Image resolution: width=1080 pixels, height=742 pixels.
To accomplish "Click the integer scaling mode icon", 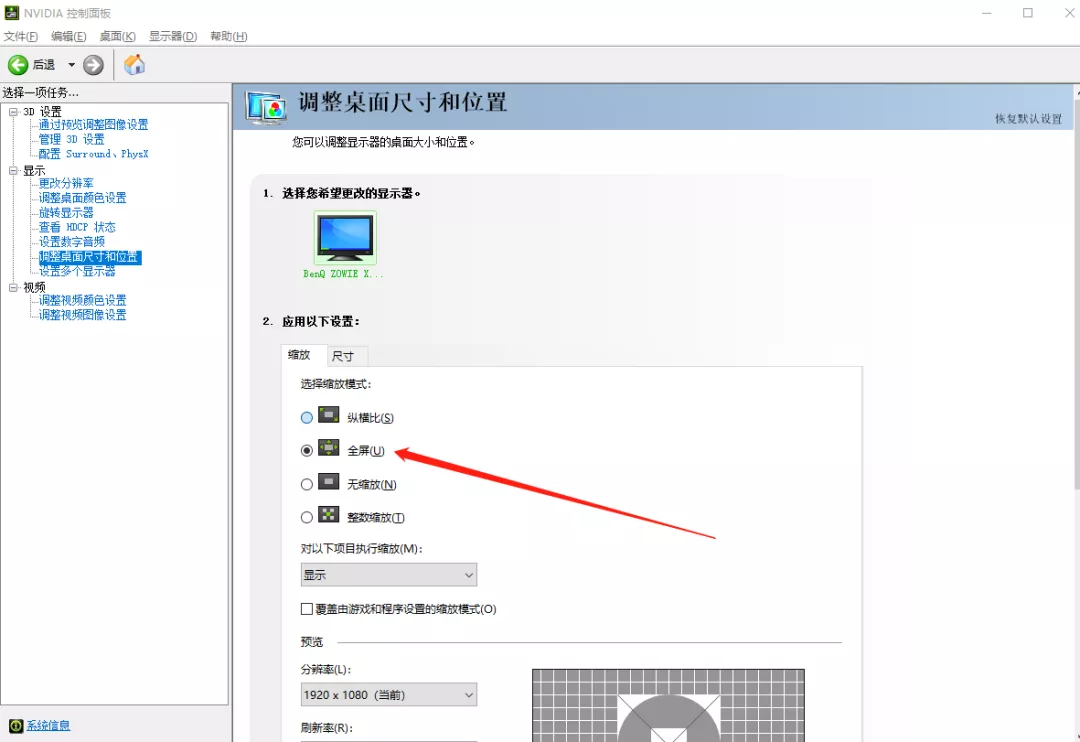I will pos(329,515).
